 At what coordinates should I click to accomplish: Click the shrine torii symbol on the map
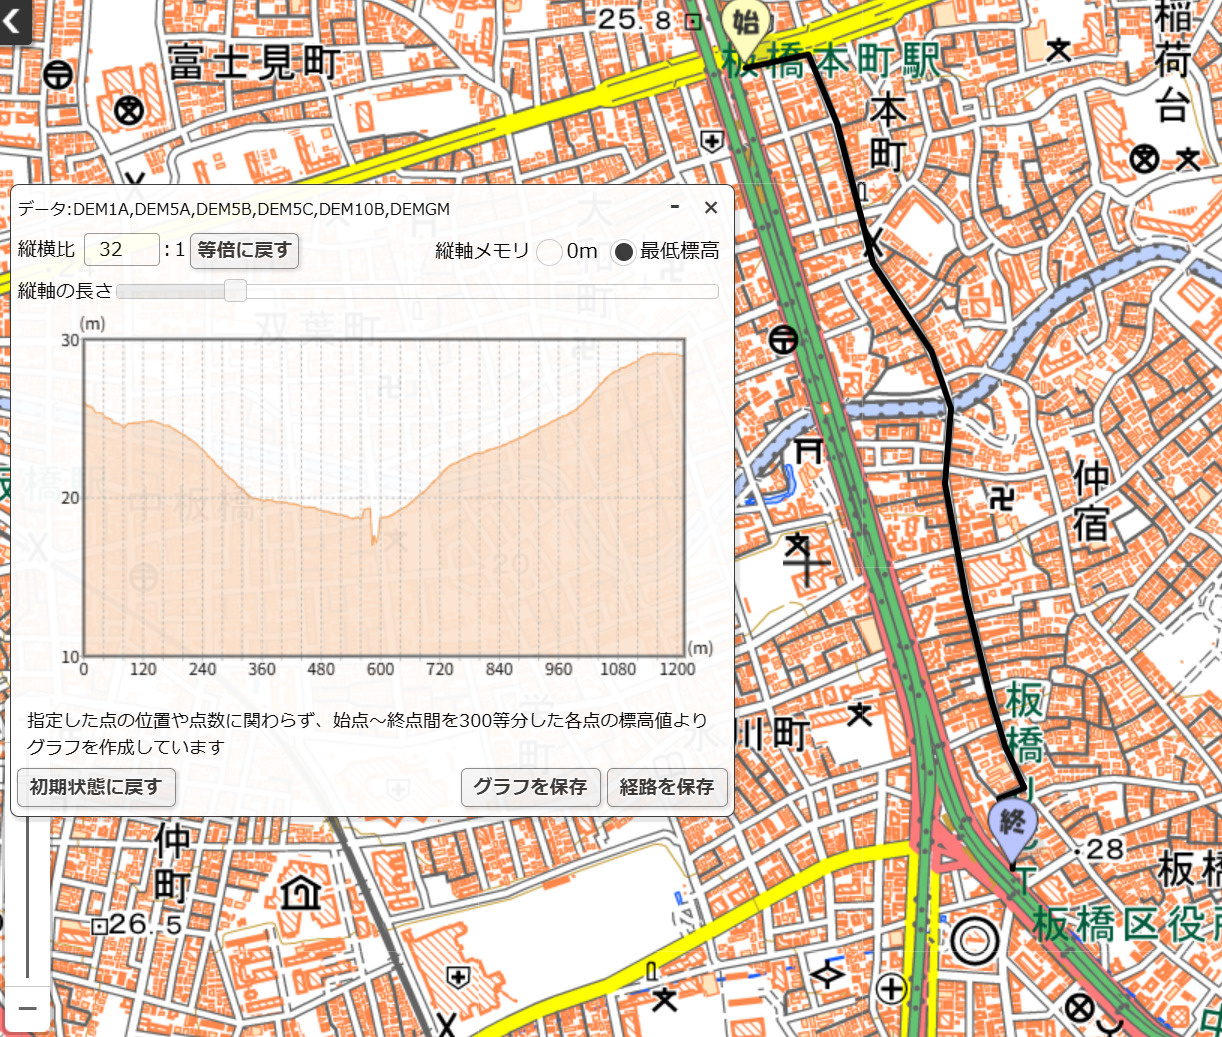point(808,451)
